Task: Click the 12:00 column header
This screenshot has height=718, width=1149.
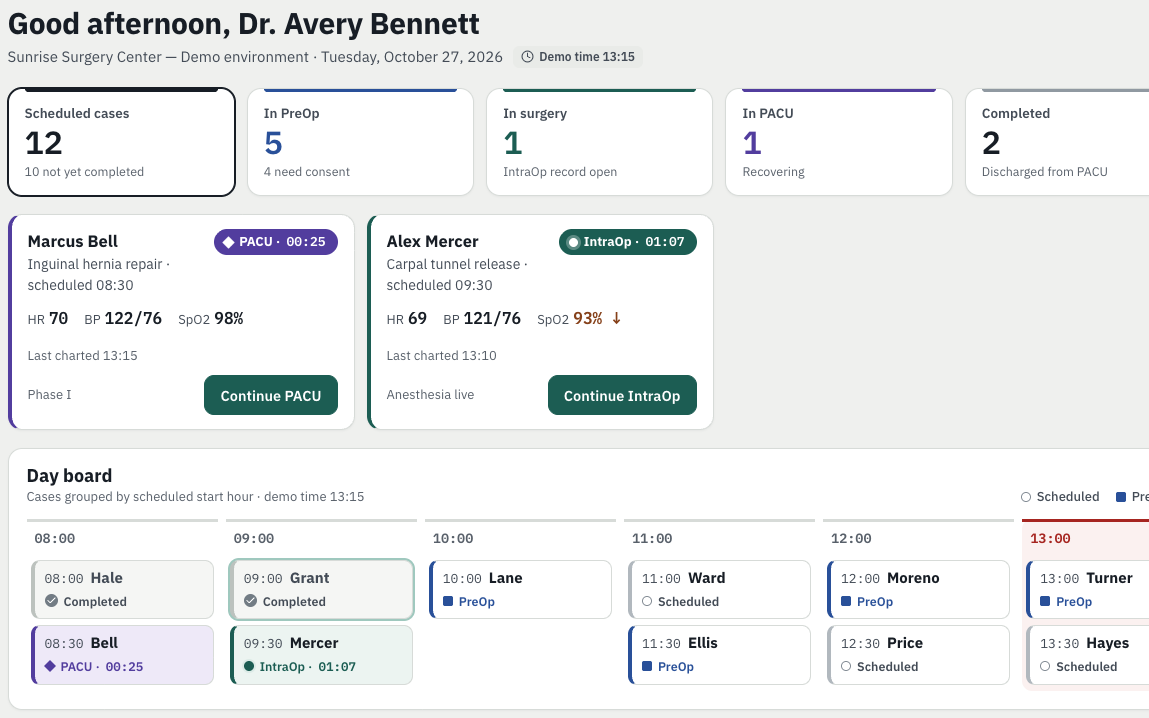Action: coord(851,538)
